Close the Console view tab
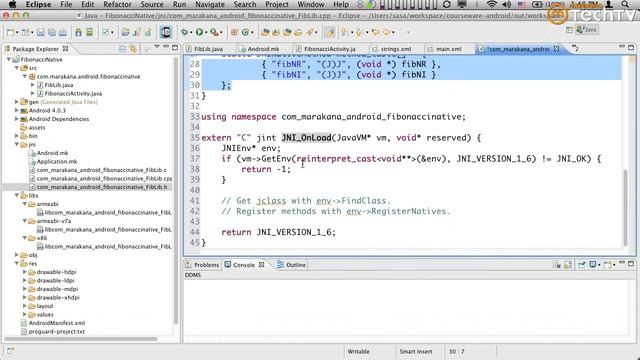The image size is (640, 360). click(262, 265)
